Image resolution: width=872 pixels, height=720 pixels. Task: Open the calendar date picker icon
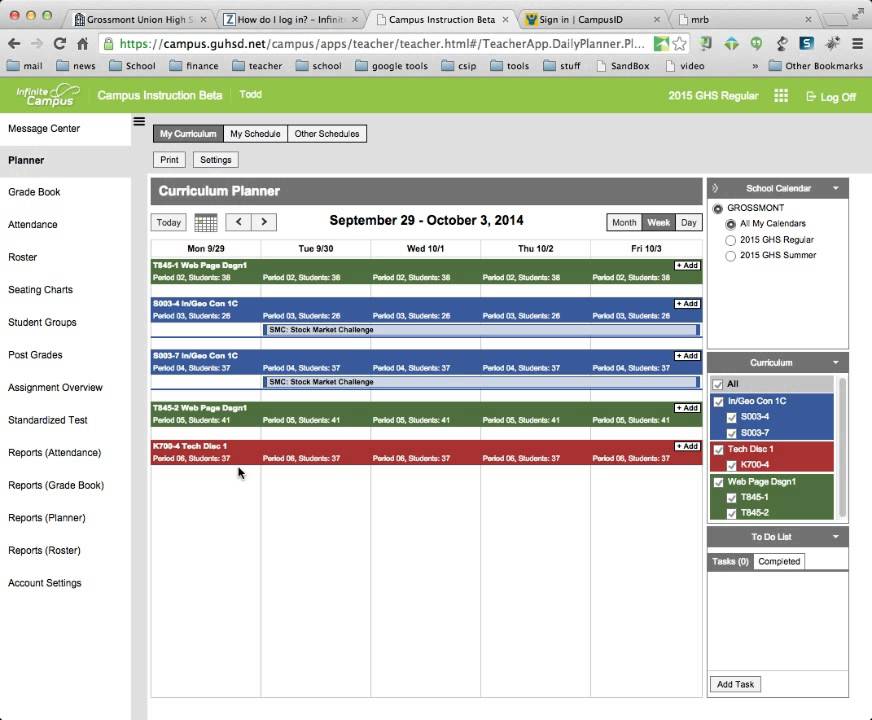(x=206, y=222)
